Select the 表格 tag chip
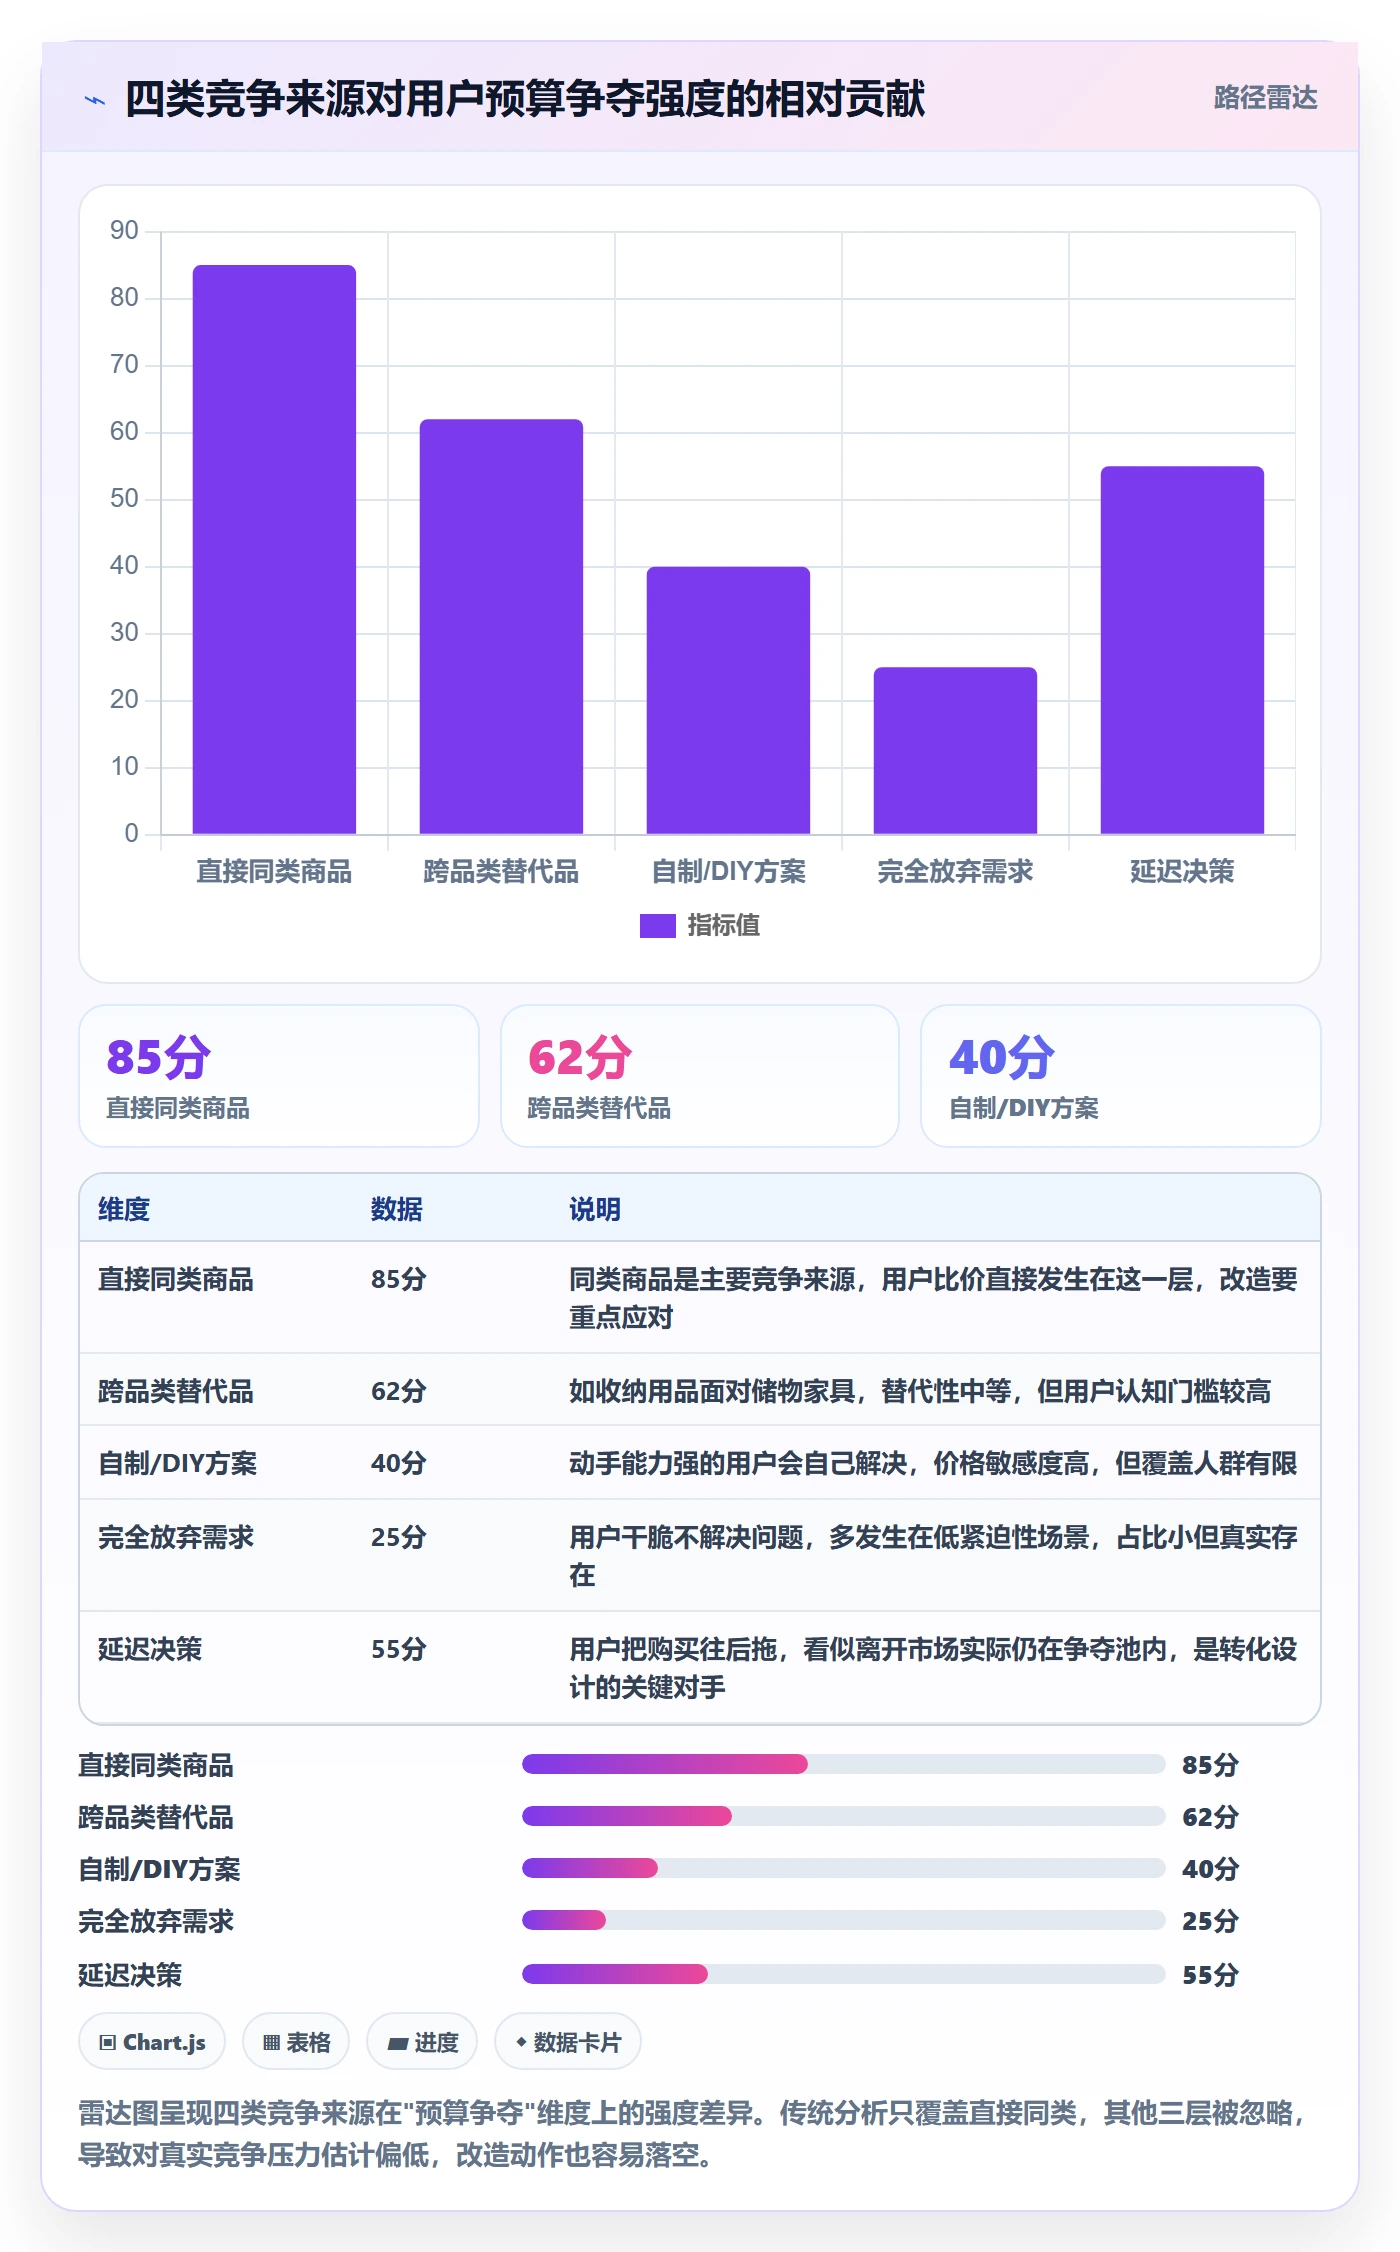Image resolution: width=1400 pixels, height=2252 pixels. tap(296, 2042)
